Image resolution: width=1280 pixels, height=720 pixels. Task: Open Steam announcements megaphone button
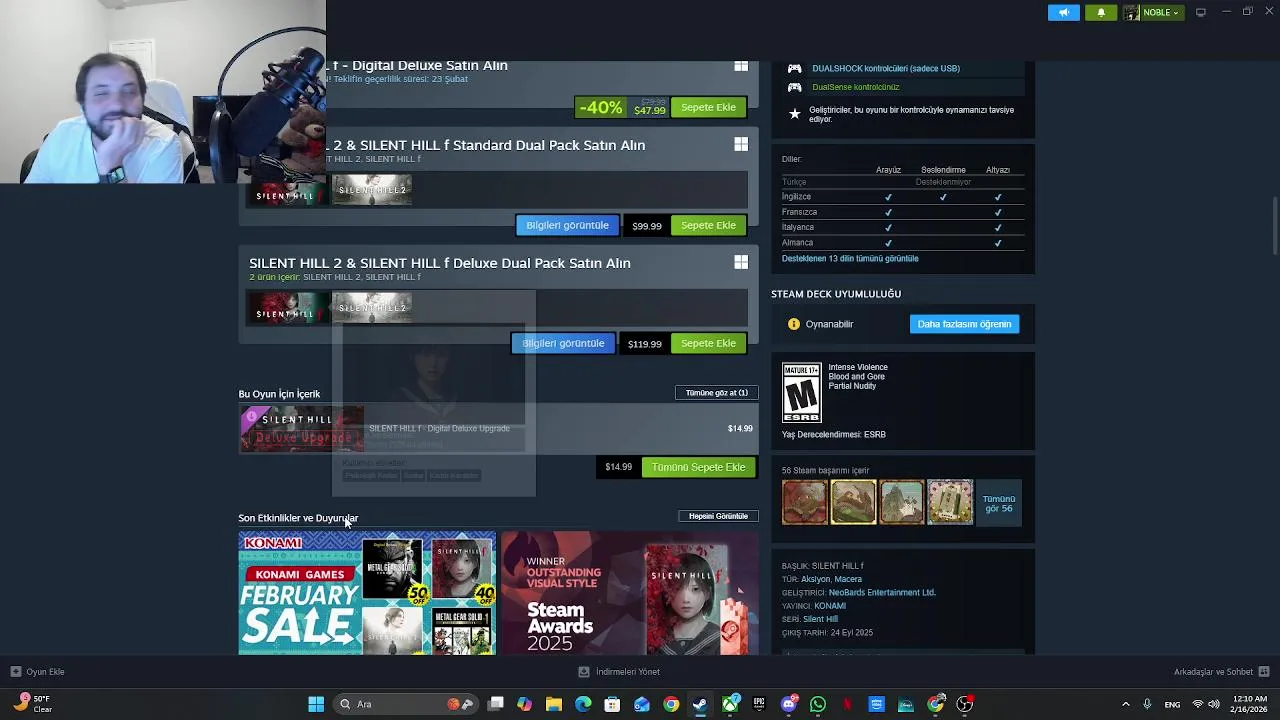[x=1063, y=13]
